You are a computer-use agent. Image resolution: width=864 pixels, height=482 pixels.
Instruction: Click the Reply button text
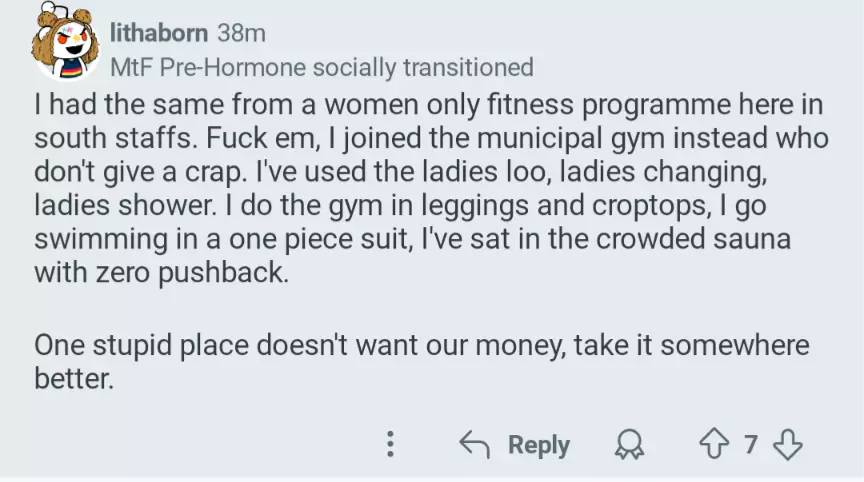pos(538,445)
